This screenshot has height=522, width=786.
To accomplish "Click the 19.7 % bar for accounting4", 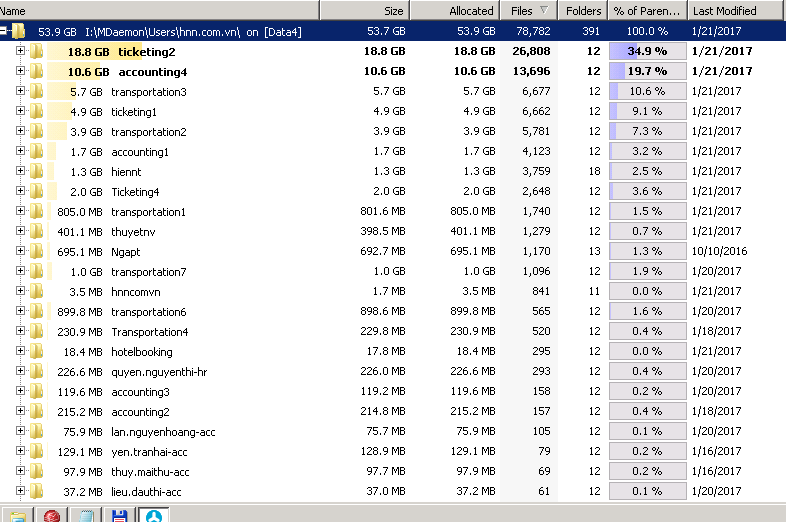I will point(648,71).
